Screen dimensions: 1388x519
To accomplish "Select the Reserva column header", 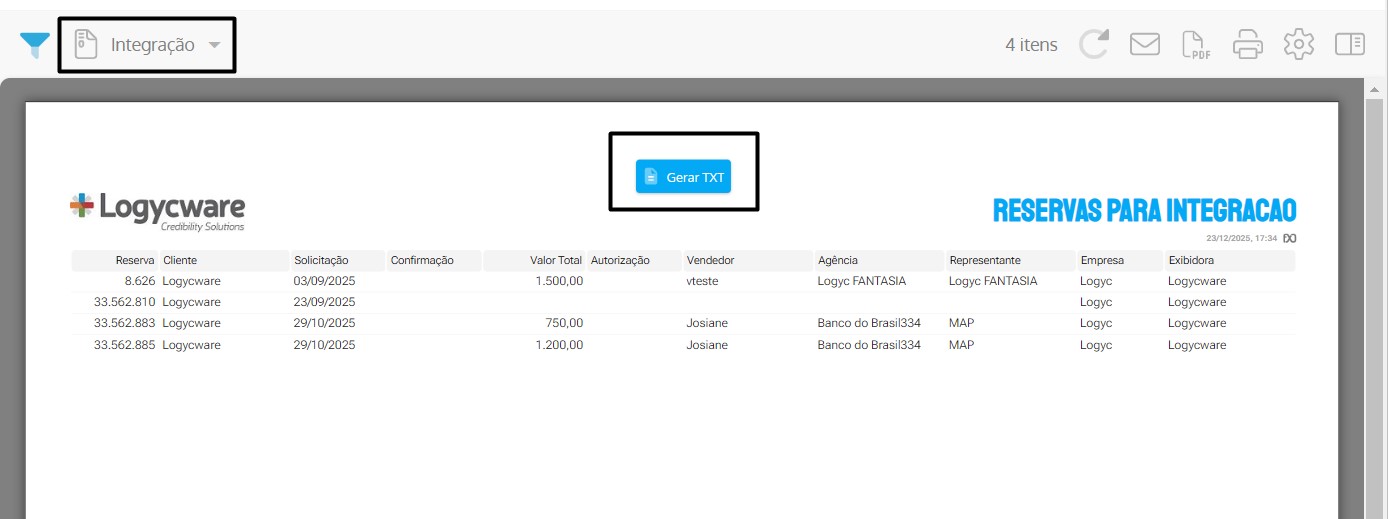I will click(134, 260).
